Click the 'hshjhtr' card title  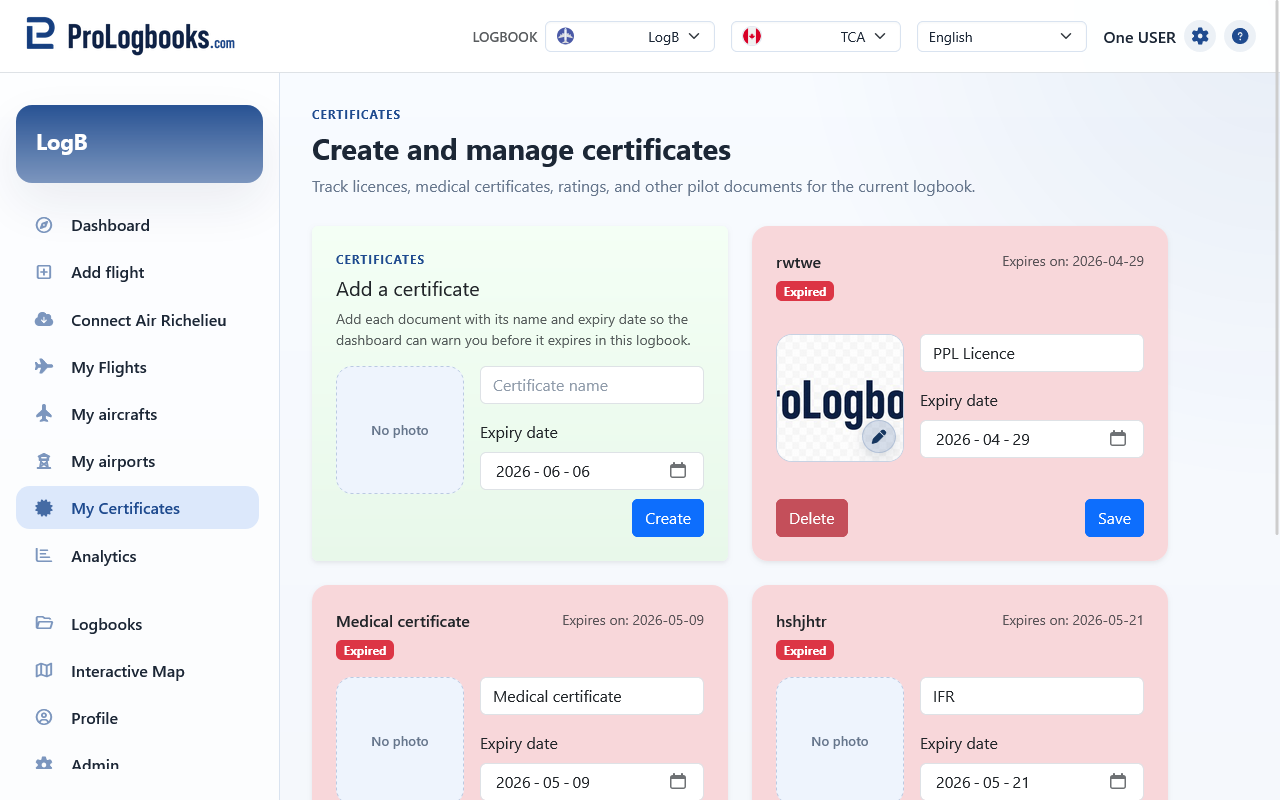(801, 621)
